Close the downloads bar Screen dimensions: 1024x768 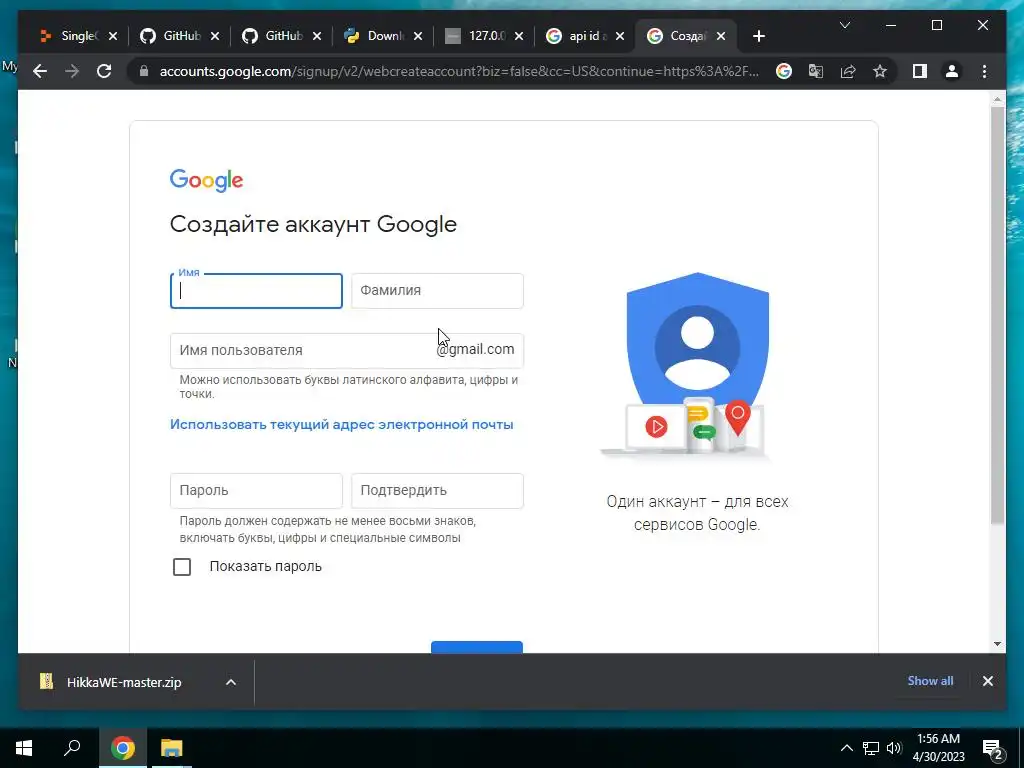[x=987, y=681]
